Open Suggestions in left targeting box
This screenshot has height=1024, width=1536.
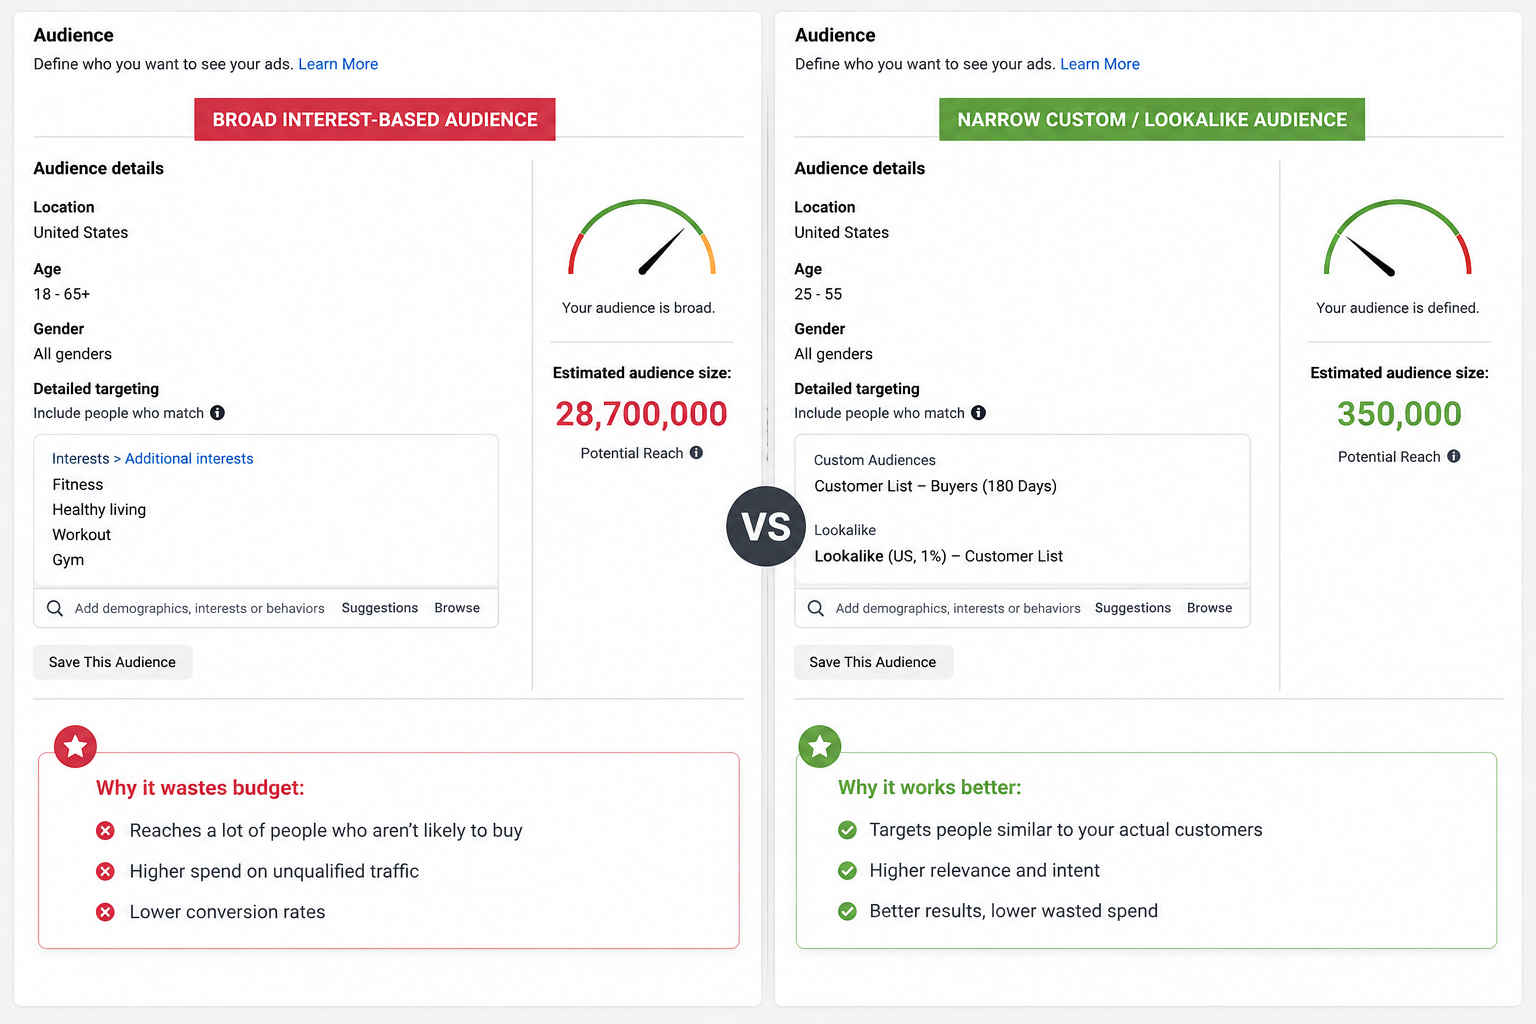[380, 608]
